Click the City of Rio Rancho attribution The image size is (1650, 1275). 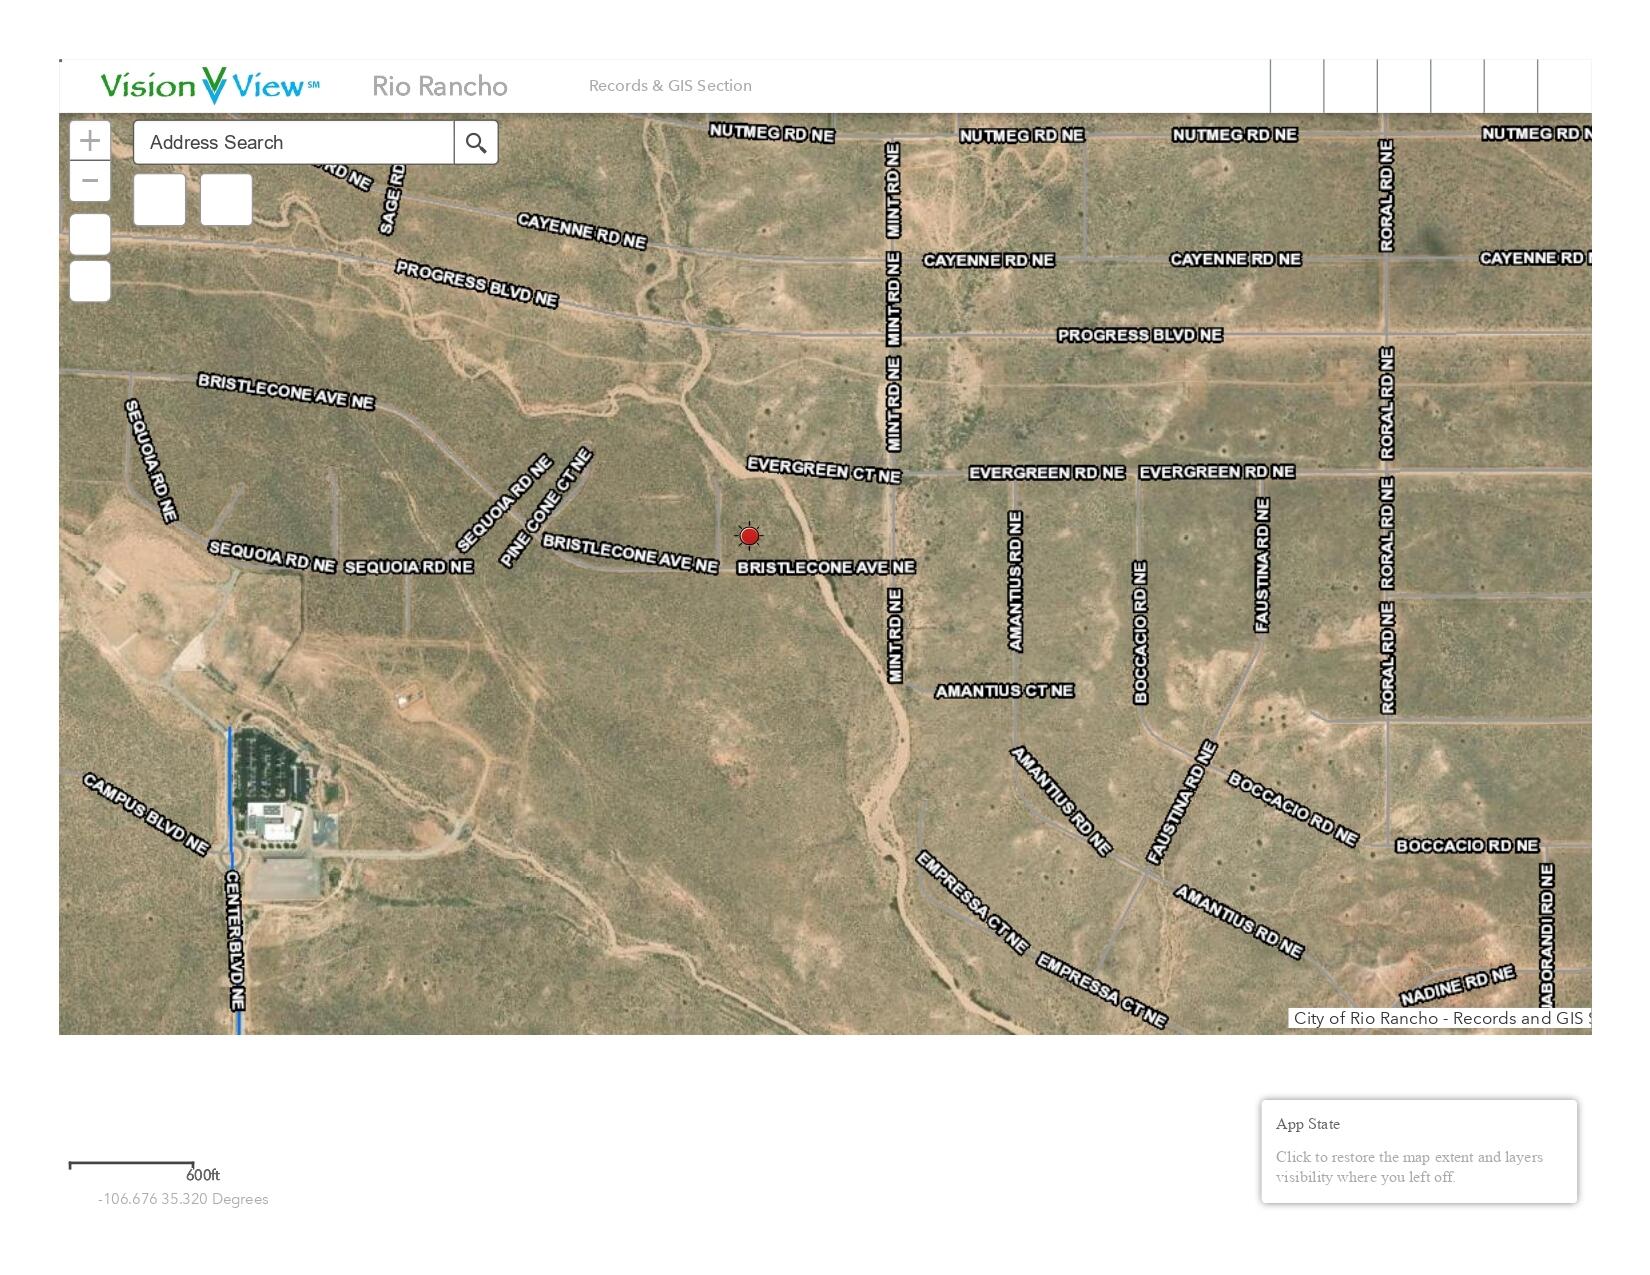[x=1438, y=1018]
